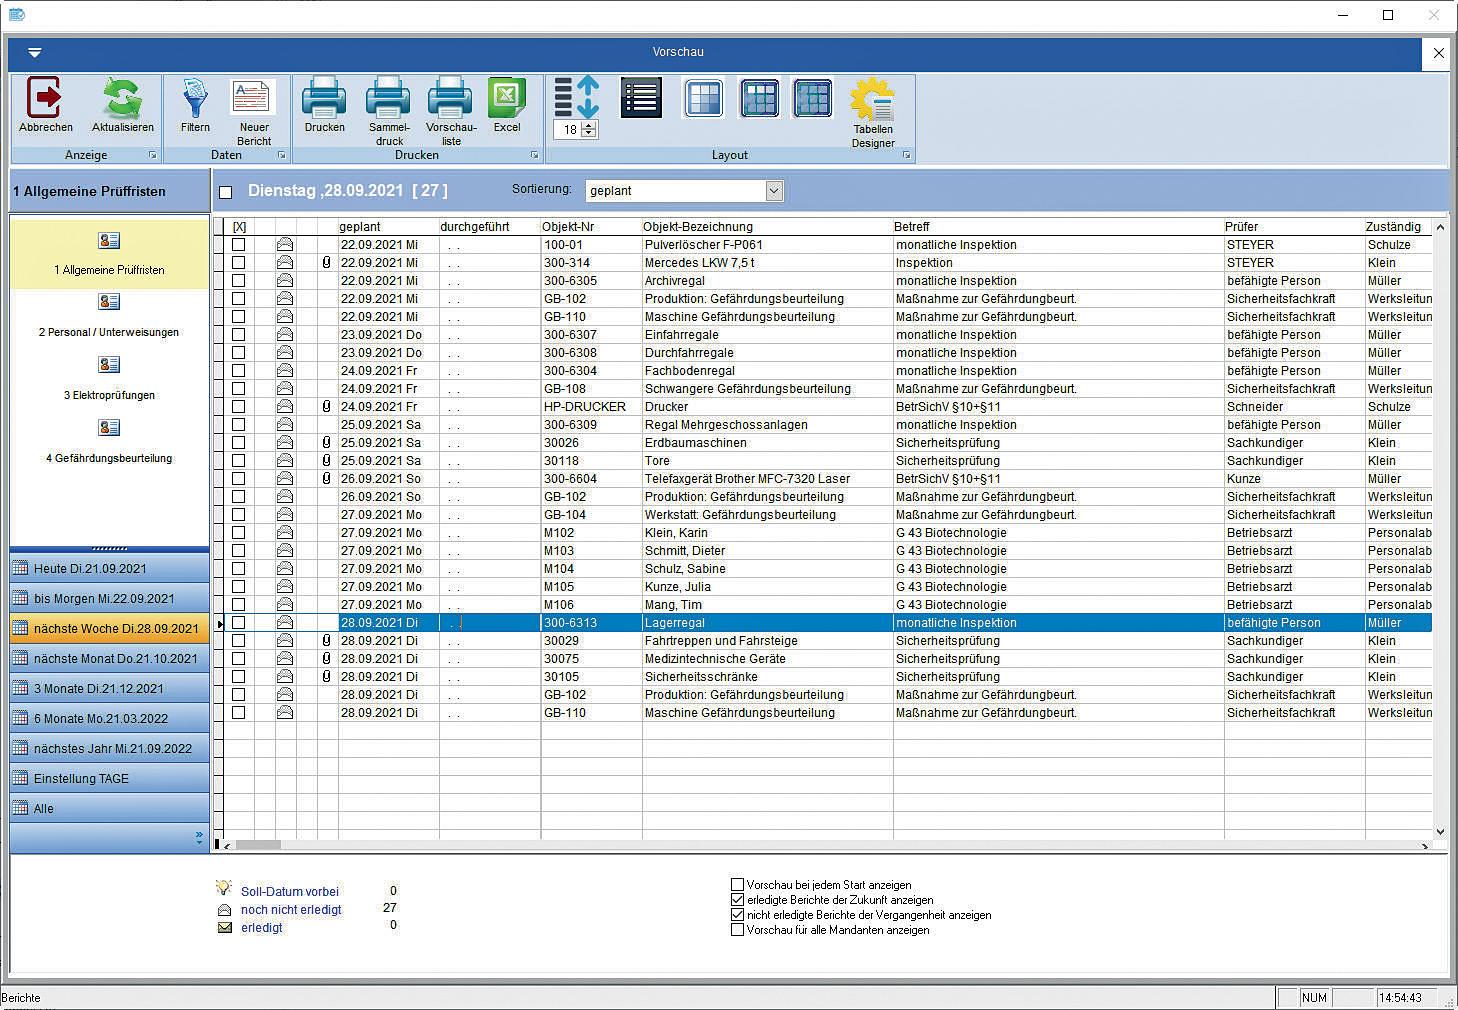The width and height of the screenshot is (1458, 1010).
Task: Uncheck erledigte Berichte der Zukunft anzeigen
Action: pos(738,900)
